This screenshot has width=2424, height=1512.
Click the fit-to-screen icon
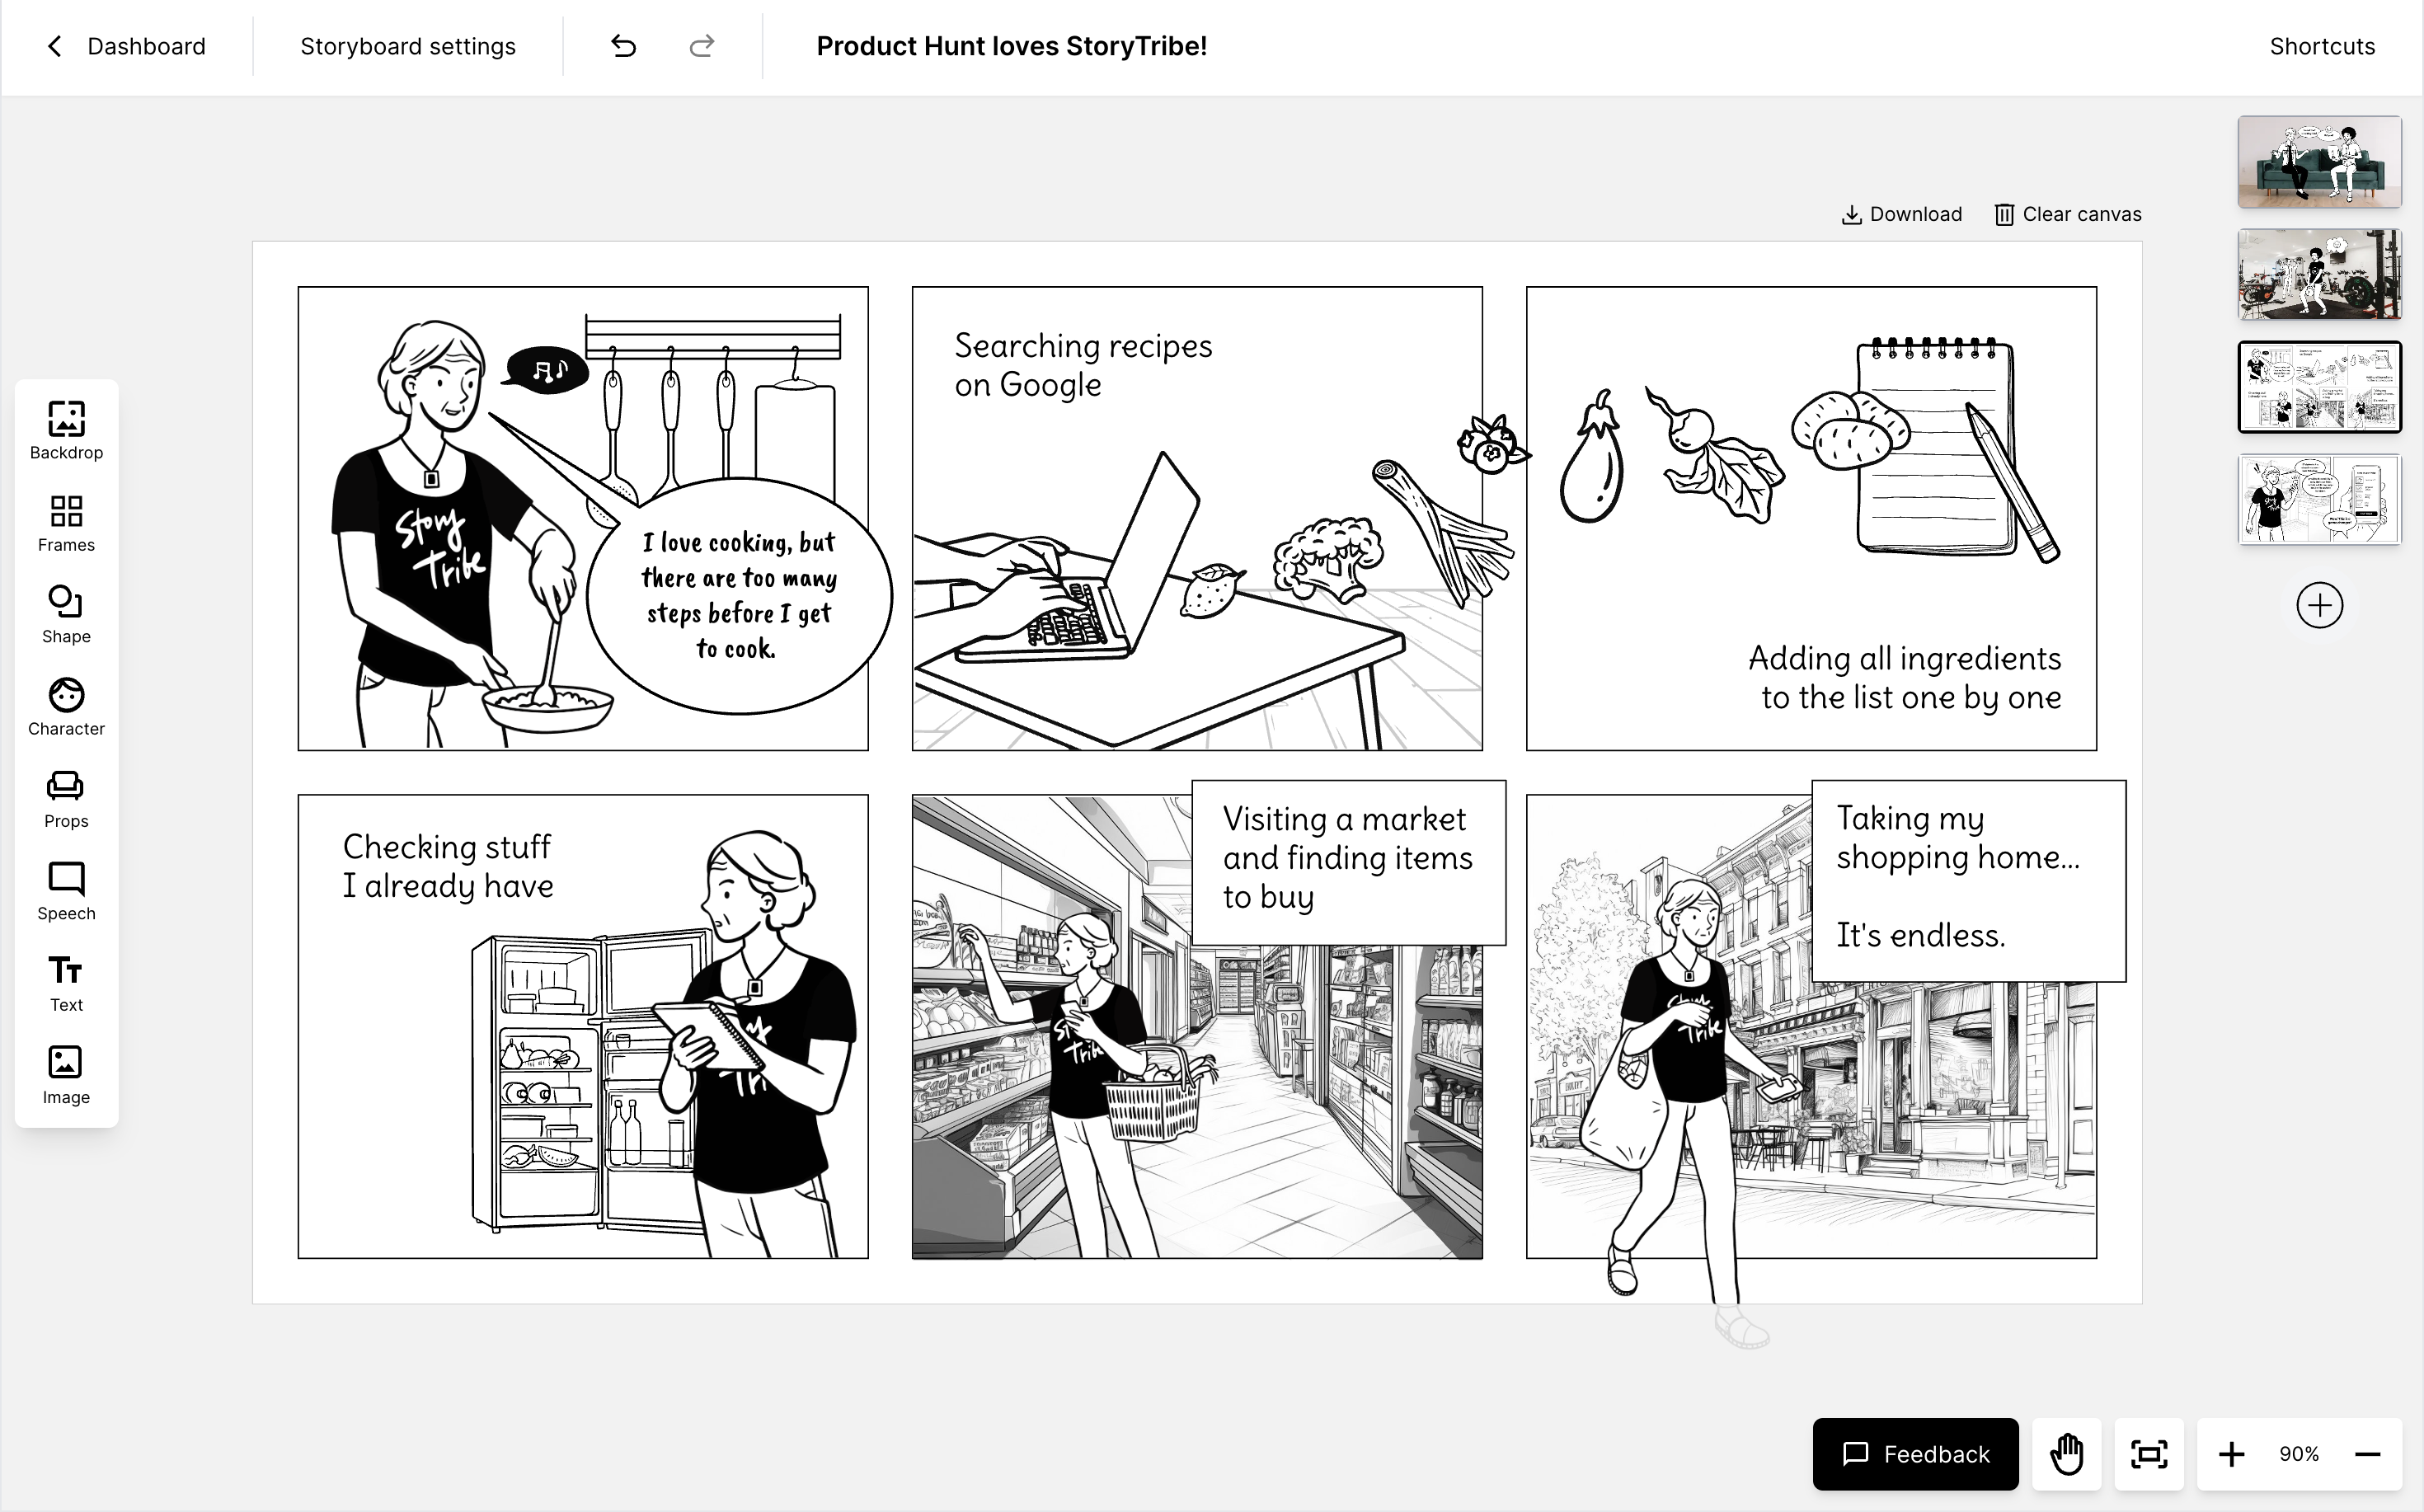click(x=2149, y=1454)
